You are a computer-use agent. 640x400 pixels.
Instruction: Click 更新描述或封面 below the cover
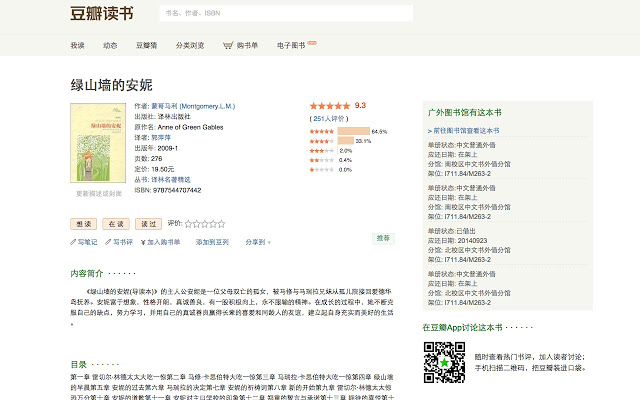[x=99, y=193]
